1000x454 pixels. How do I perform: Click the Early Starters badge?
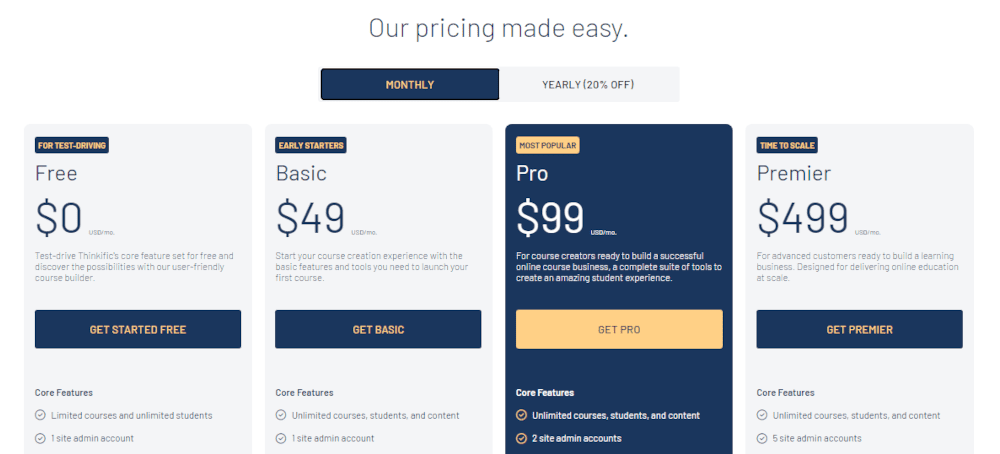311,145
